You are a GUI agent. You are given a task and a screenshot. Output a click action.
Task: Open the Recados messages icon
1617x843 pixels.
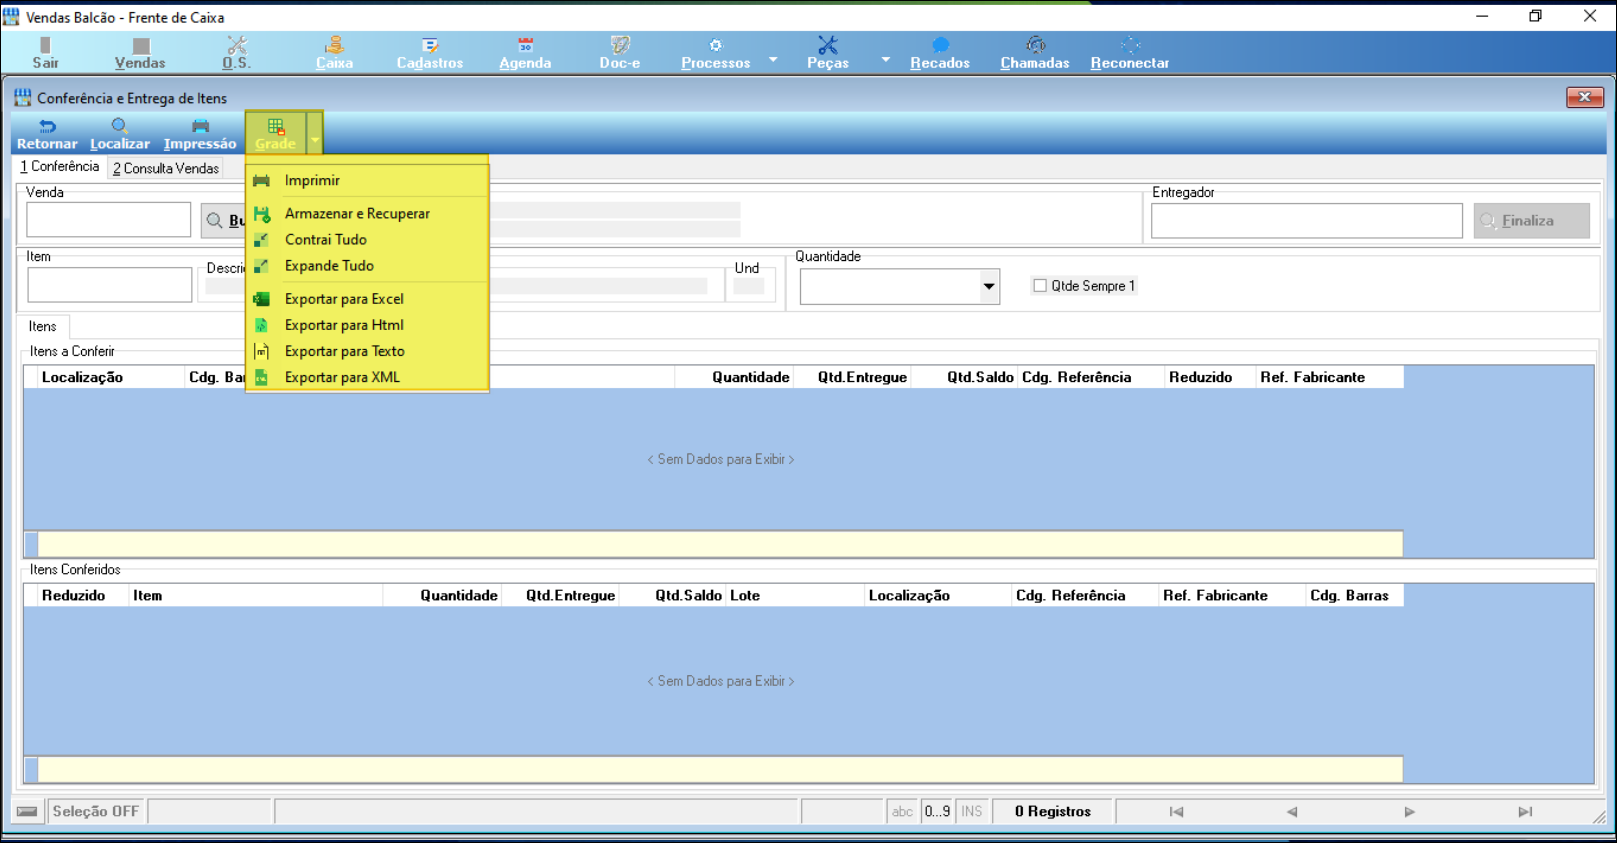point(940,45)
